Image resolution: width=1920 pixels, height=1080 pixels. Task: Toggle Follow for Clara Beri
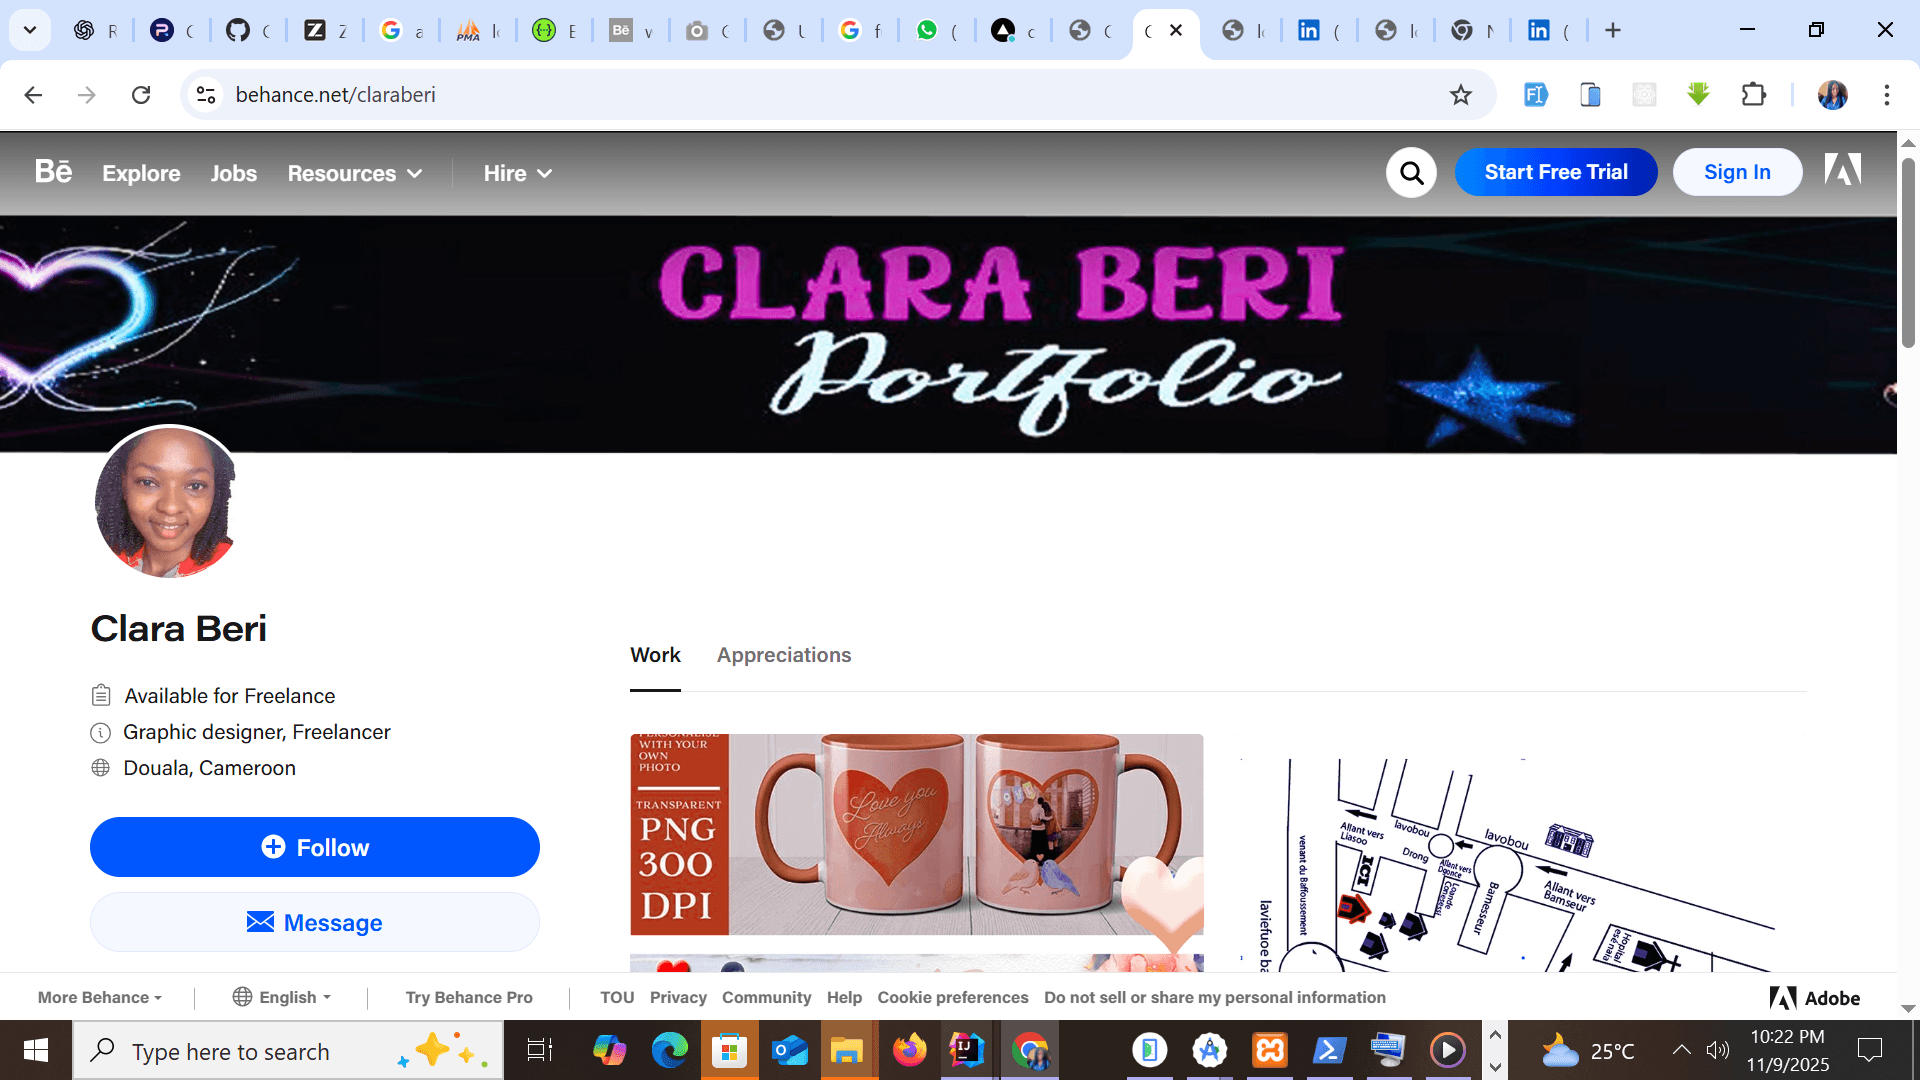pos(315,847)
